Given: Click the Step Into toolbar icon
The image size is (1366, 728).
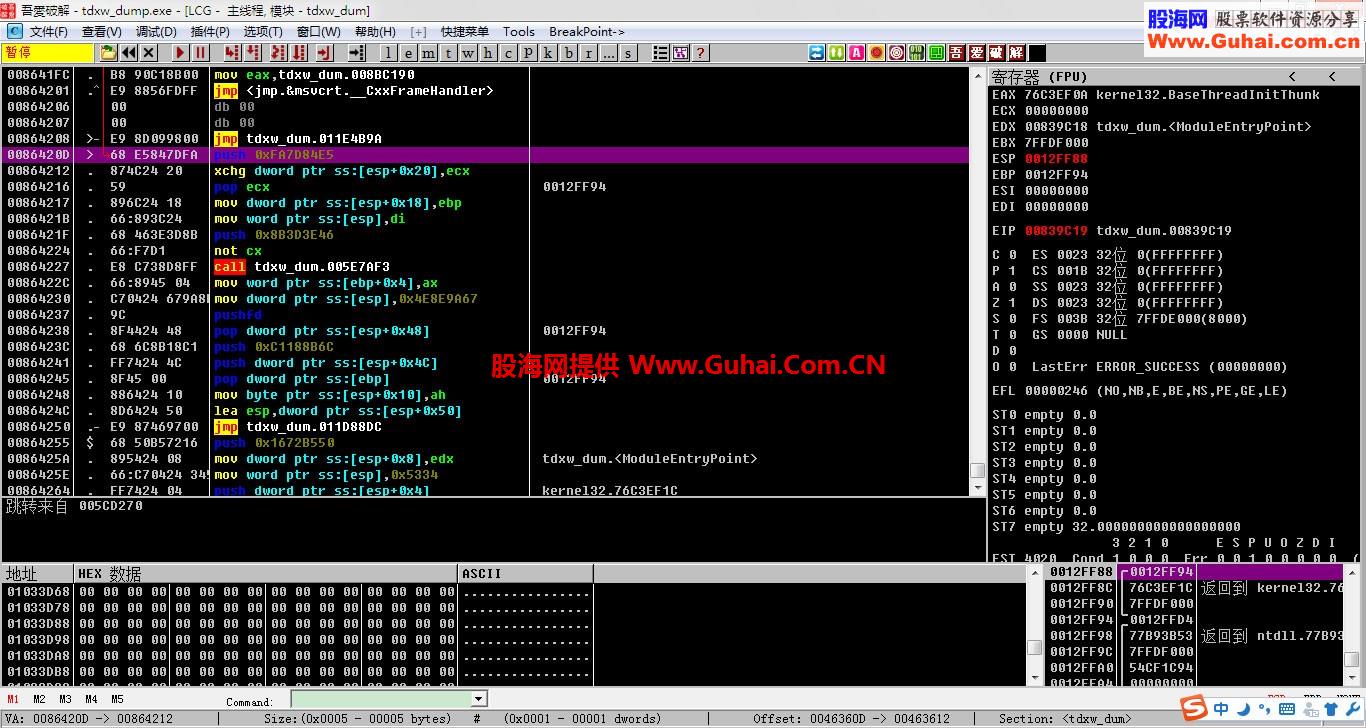Looking at the screenshot, I should (x=232, y=53).
